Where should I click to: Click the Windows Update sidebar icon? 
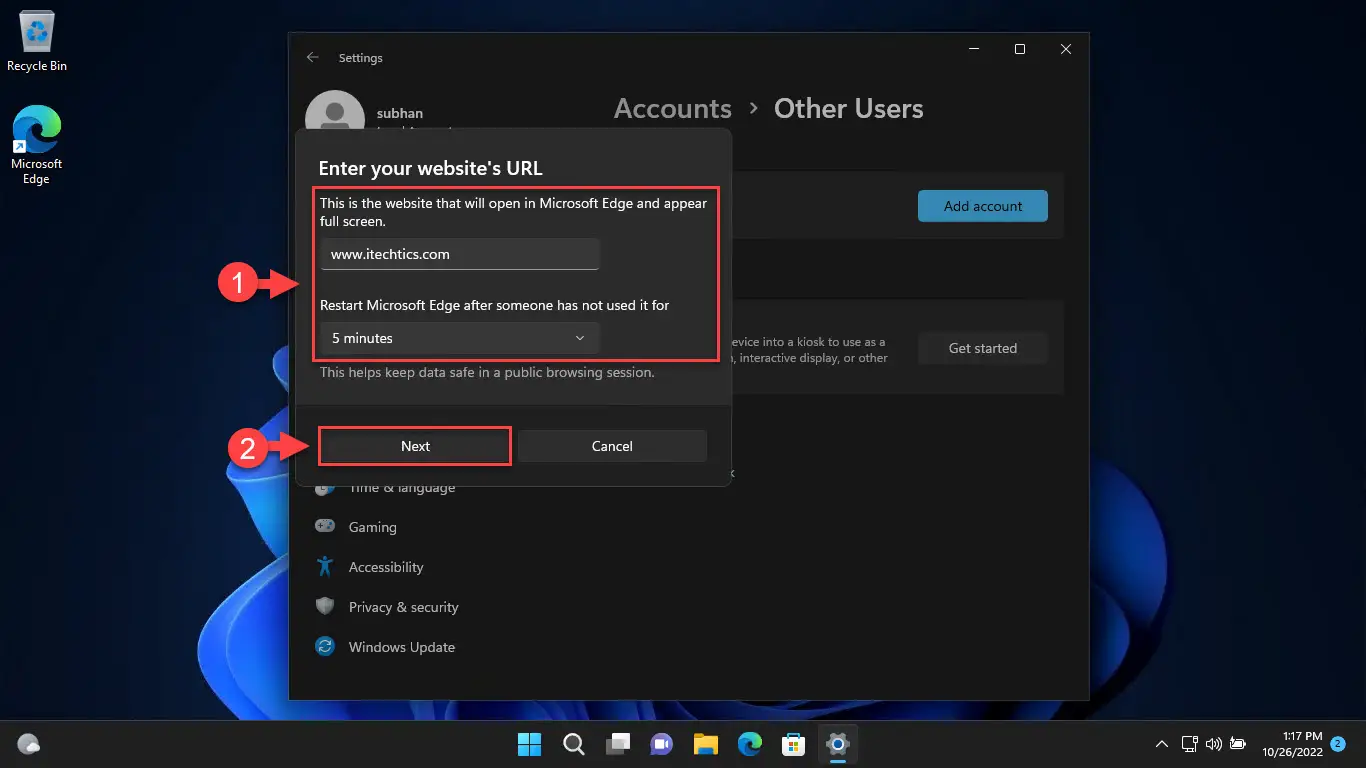[325, 646]
